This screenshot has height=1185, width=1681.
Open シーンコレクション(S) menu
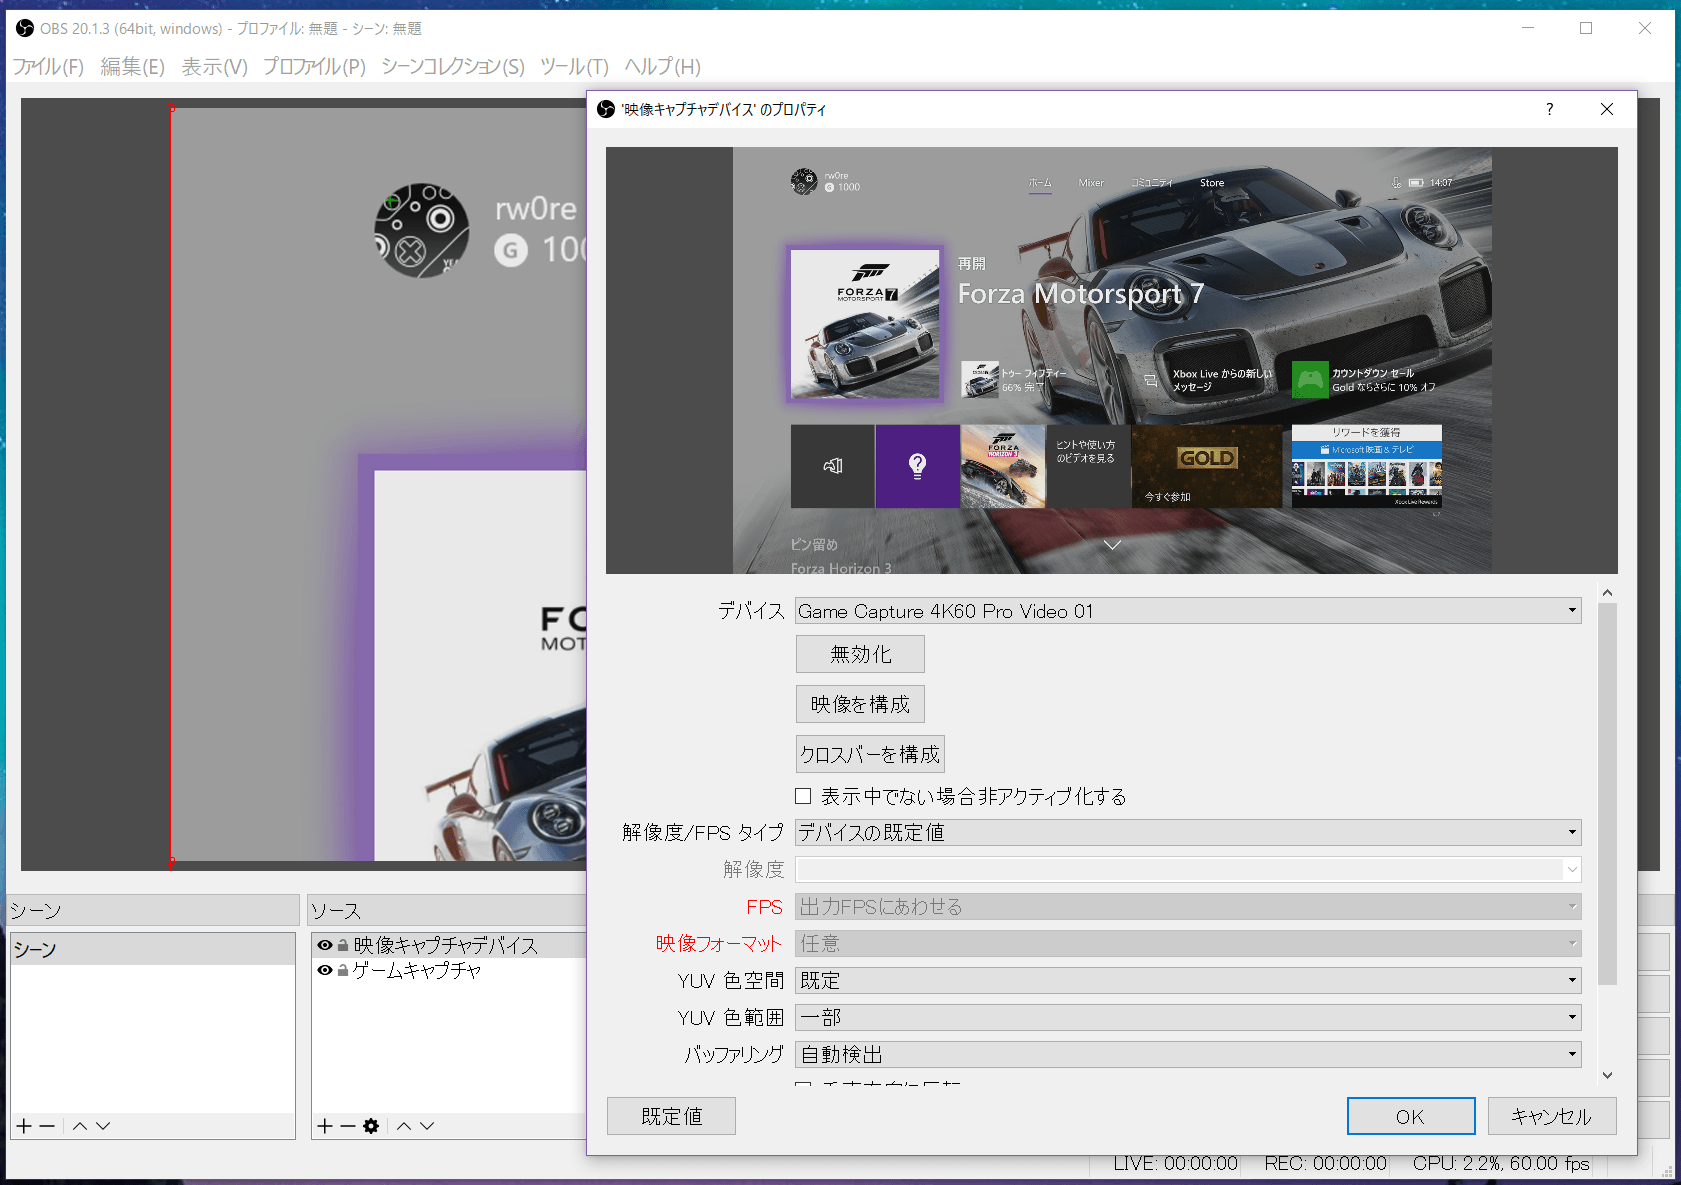point(453,67)
